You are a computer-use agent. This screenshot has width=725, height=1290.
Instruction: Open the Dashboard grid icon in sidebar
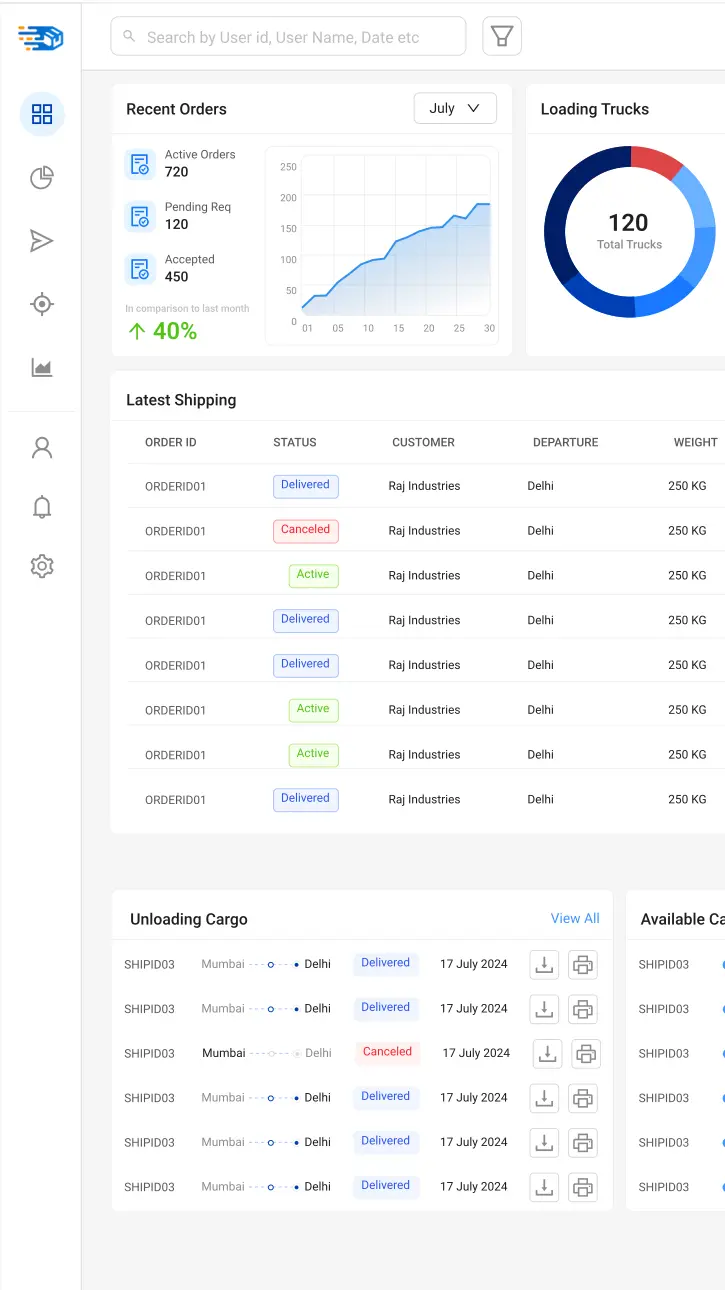click(42, 114)
